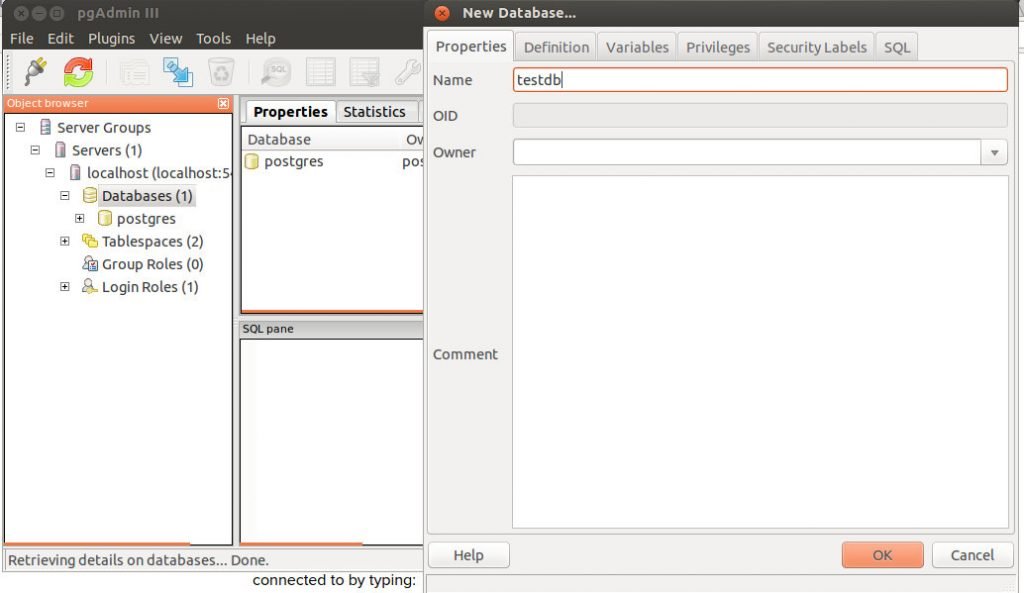This screenshot has width=1024, height=593.
Task: Click the View data table icon
Action: [x=320, y=72]
